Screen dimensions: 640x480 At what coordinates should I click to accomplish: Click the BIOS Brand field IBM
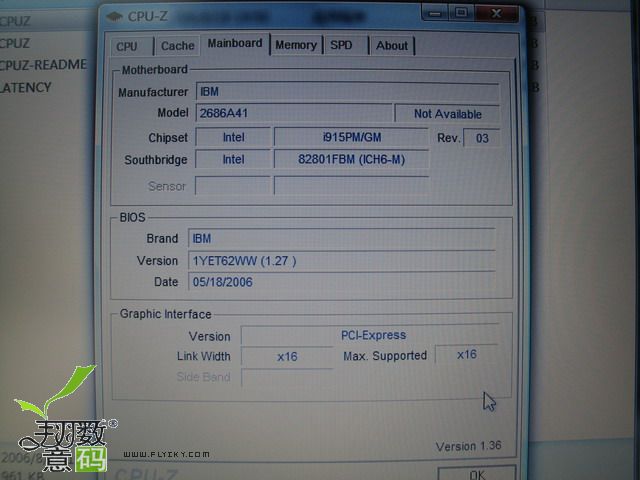coord(342,238)
